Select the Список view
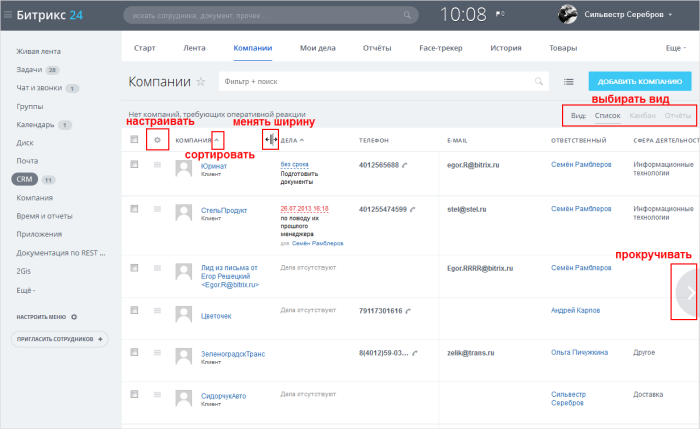Image resolution: width=700 pixels, height=429 pixels. (x=607, y=116)
